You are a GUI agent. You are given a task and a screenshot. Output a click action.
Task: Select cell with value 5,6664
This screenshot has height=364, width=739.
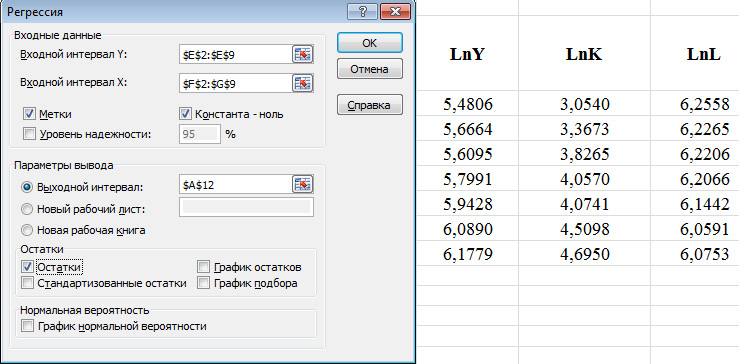coord(468,129)
